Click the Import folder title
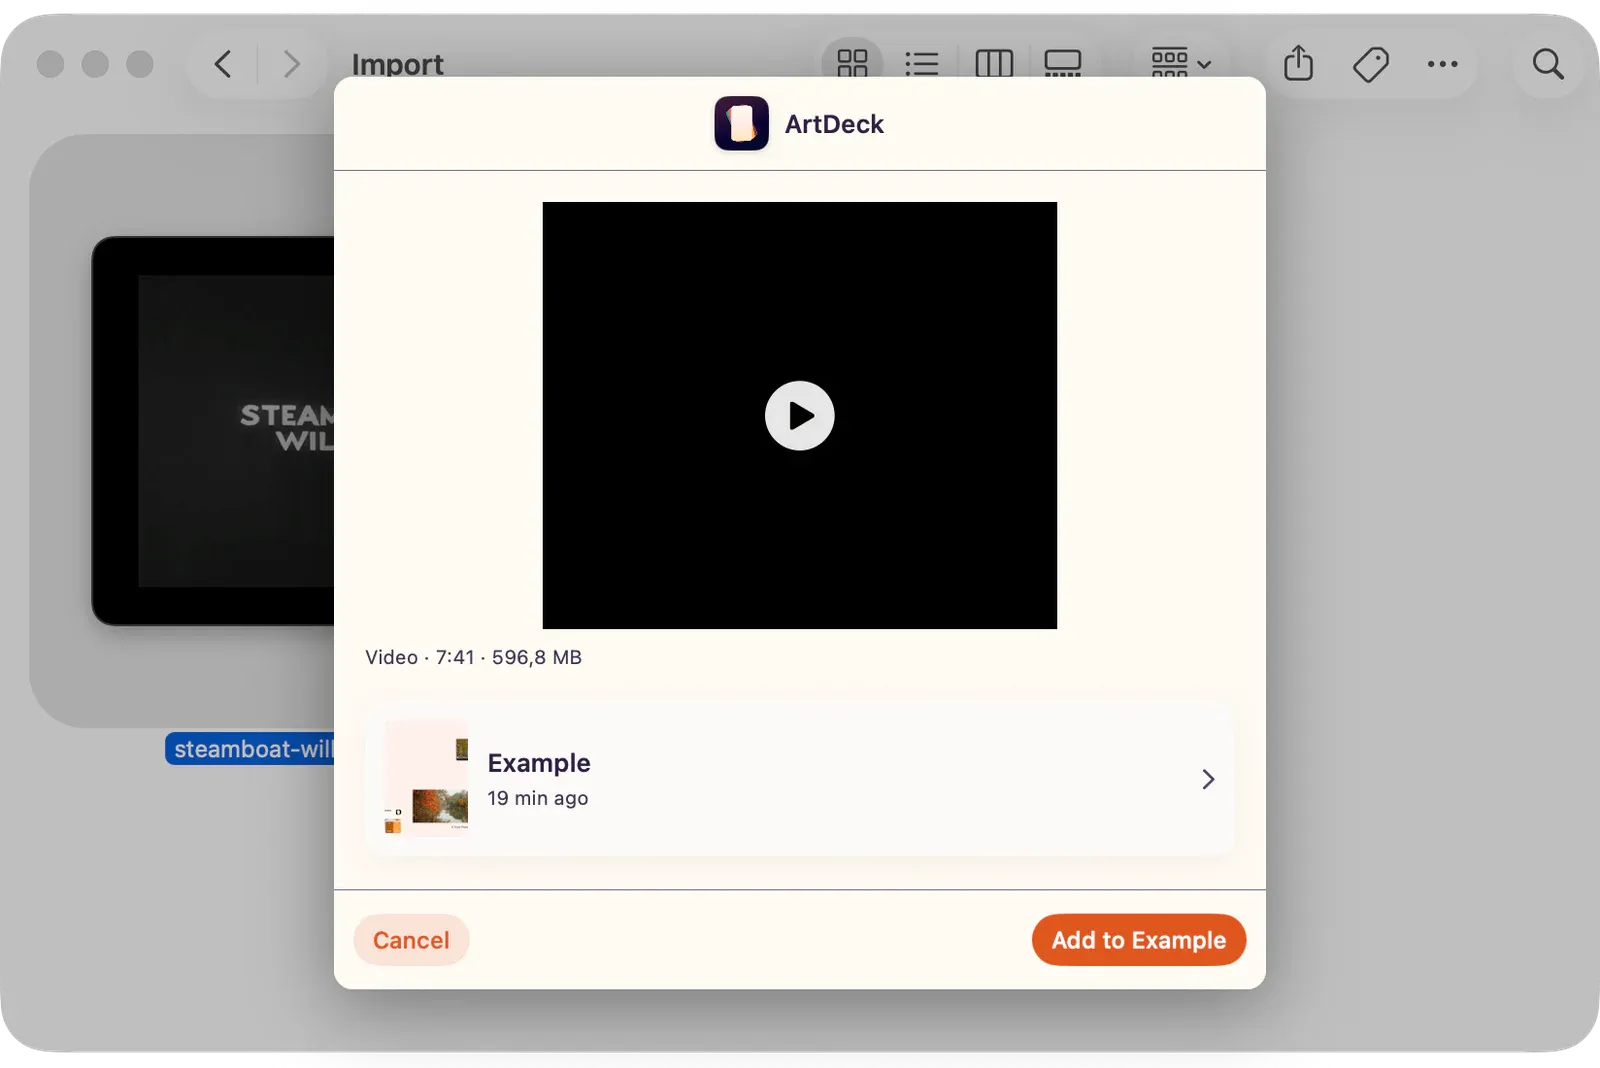This screenshot has width=1600, height=1068. [x=397, y=64]
